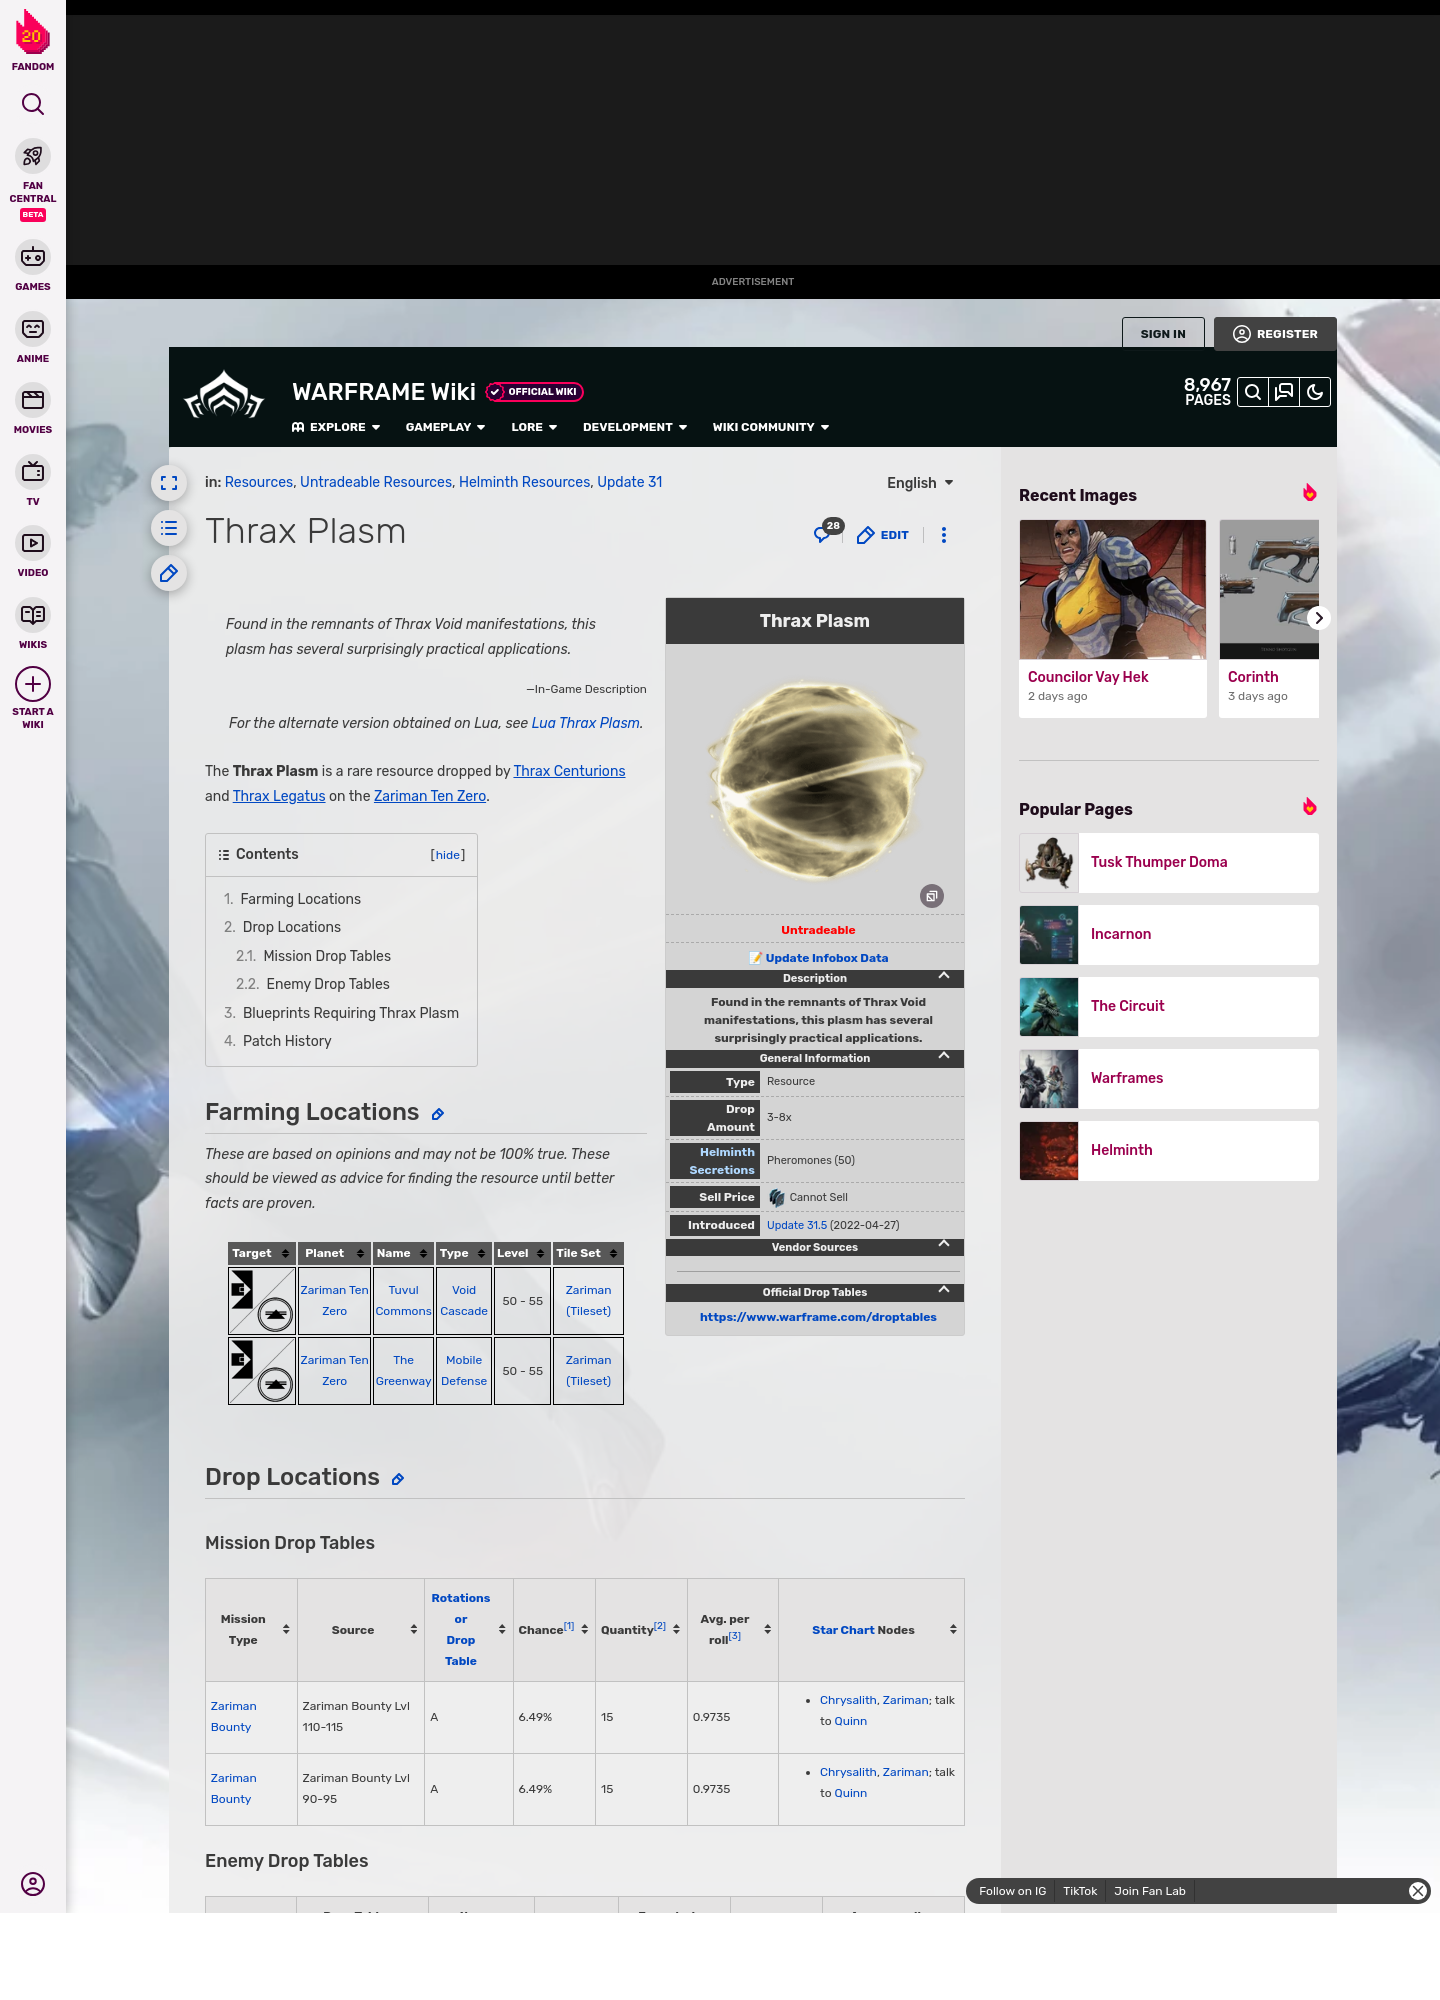Click floating pencil edit button
Viewport: 1440px width, 2000px height.
(x=169, y=573)
